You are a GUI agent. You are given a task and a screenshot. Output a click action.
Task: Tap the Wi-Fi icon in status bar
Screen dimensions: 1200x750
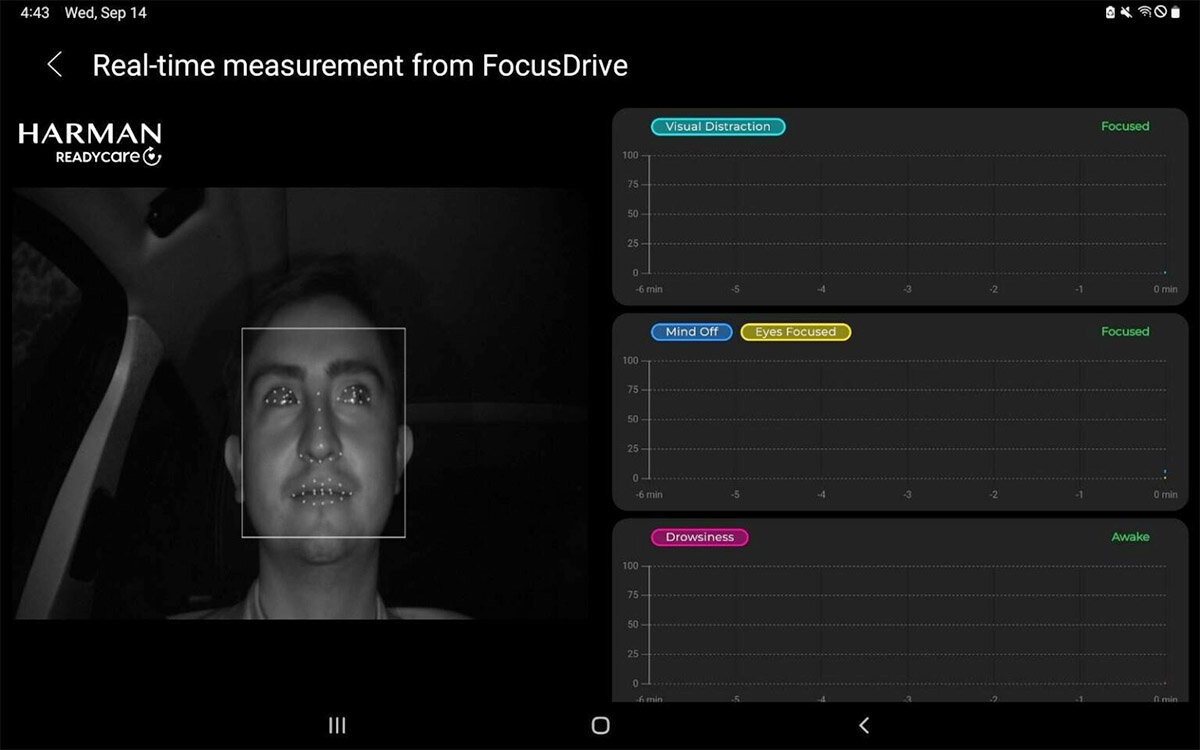click(x=1145, y=12)
